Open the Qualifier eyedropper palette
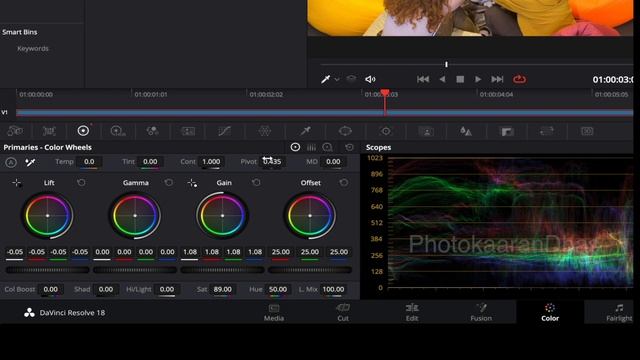Viewport: 640px width, 360px height. (305, 131)
